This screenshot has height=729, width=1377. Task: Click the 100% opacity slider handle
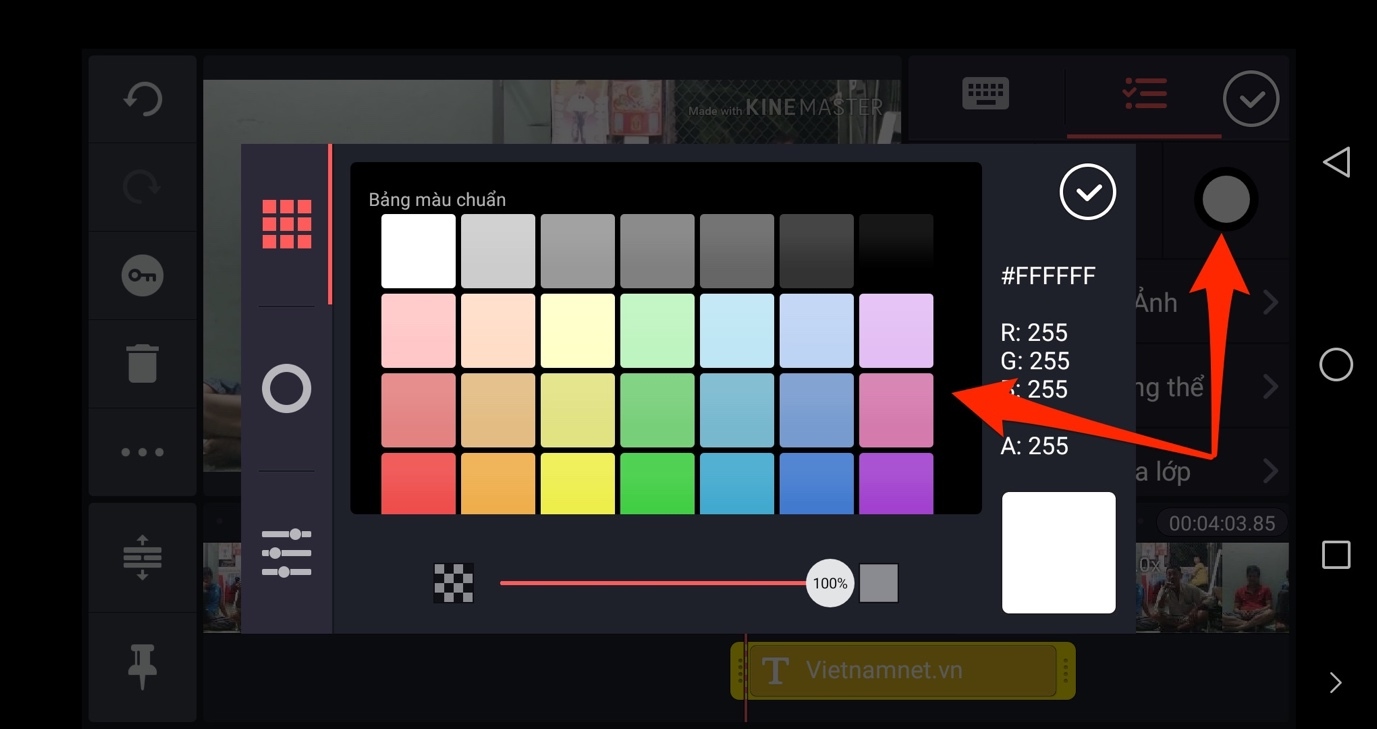830,583
